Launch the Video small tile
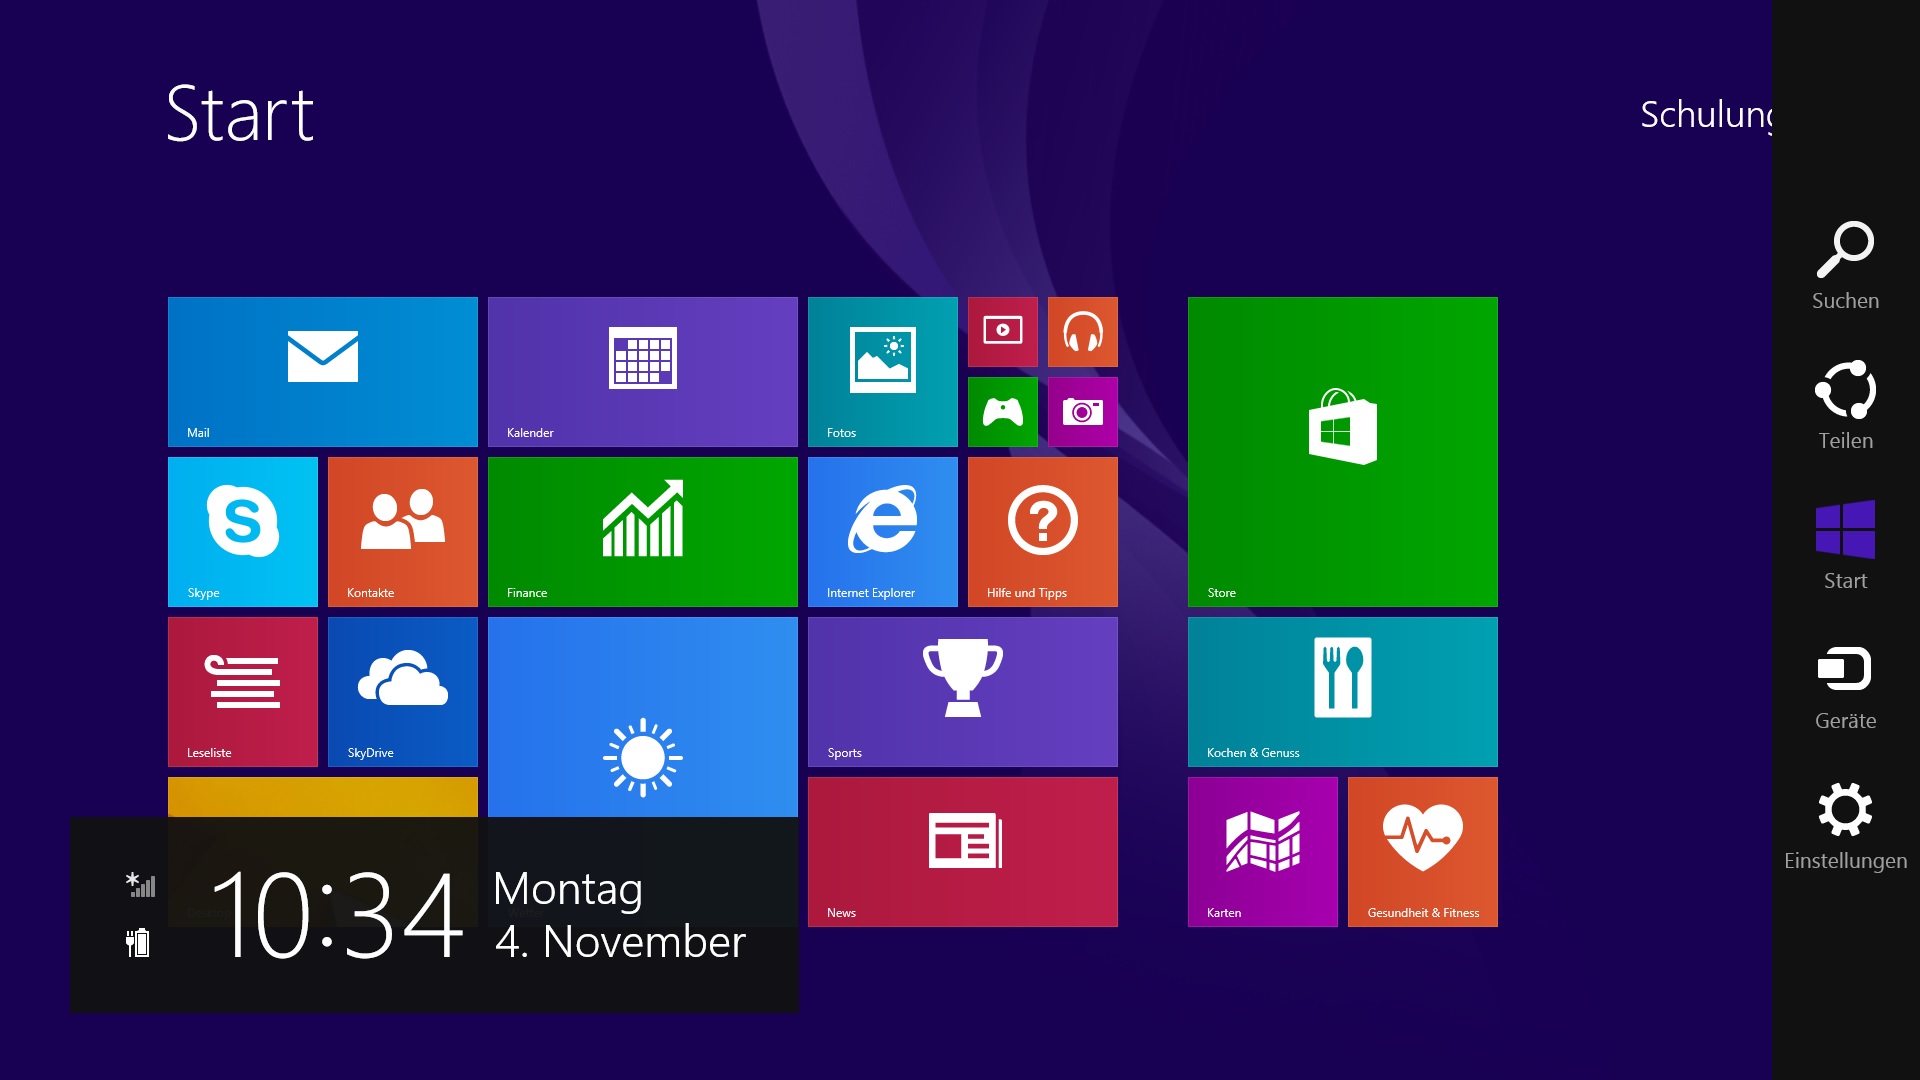The height and width of the screenshot is (1080, 1920). coord(1003,332)
